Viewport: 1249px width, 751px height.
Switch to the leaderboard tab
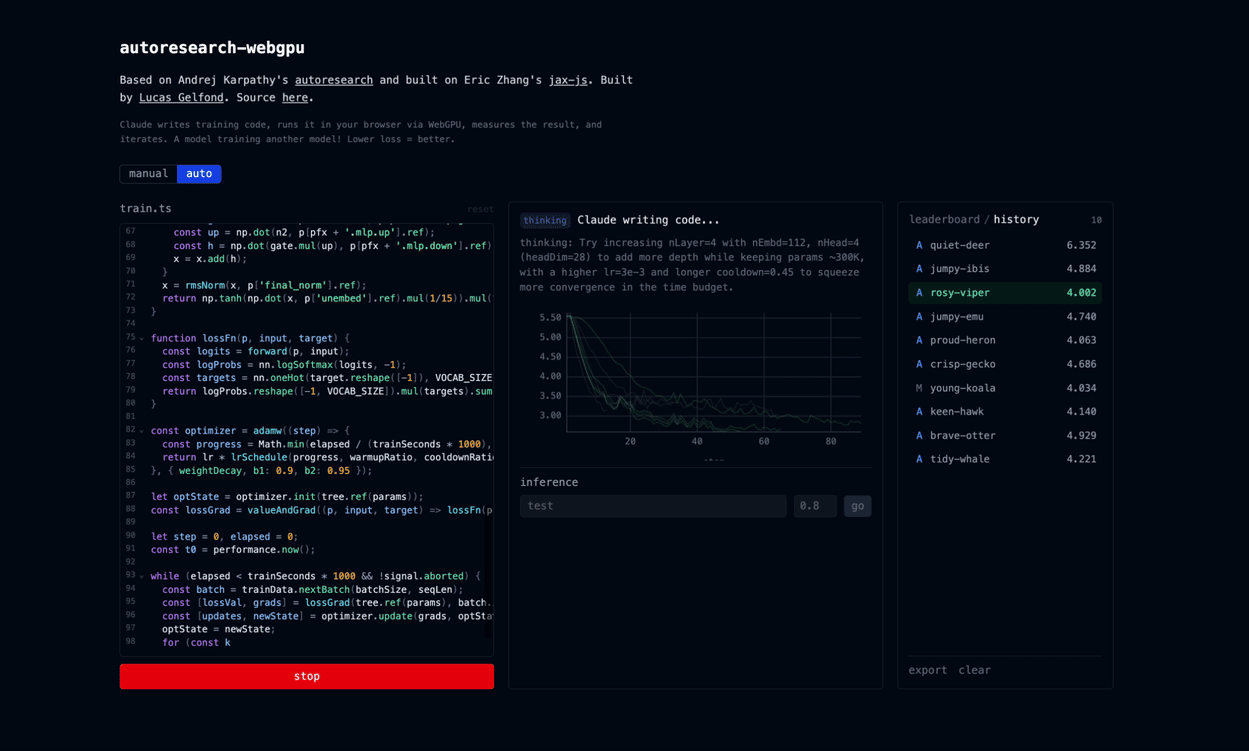click(944, 219)
